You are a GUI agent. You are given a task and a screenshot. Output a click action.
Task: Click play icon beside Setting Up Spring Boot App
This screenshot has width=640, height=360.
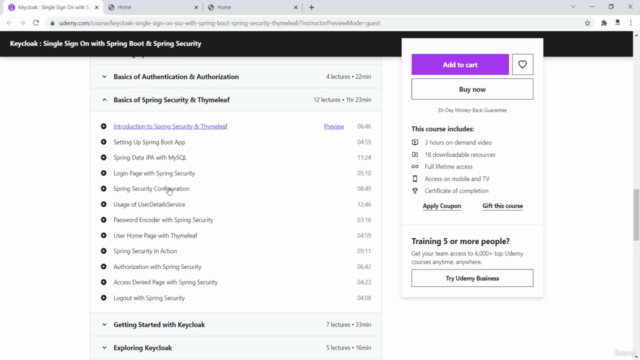(104, 142)
